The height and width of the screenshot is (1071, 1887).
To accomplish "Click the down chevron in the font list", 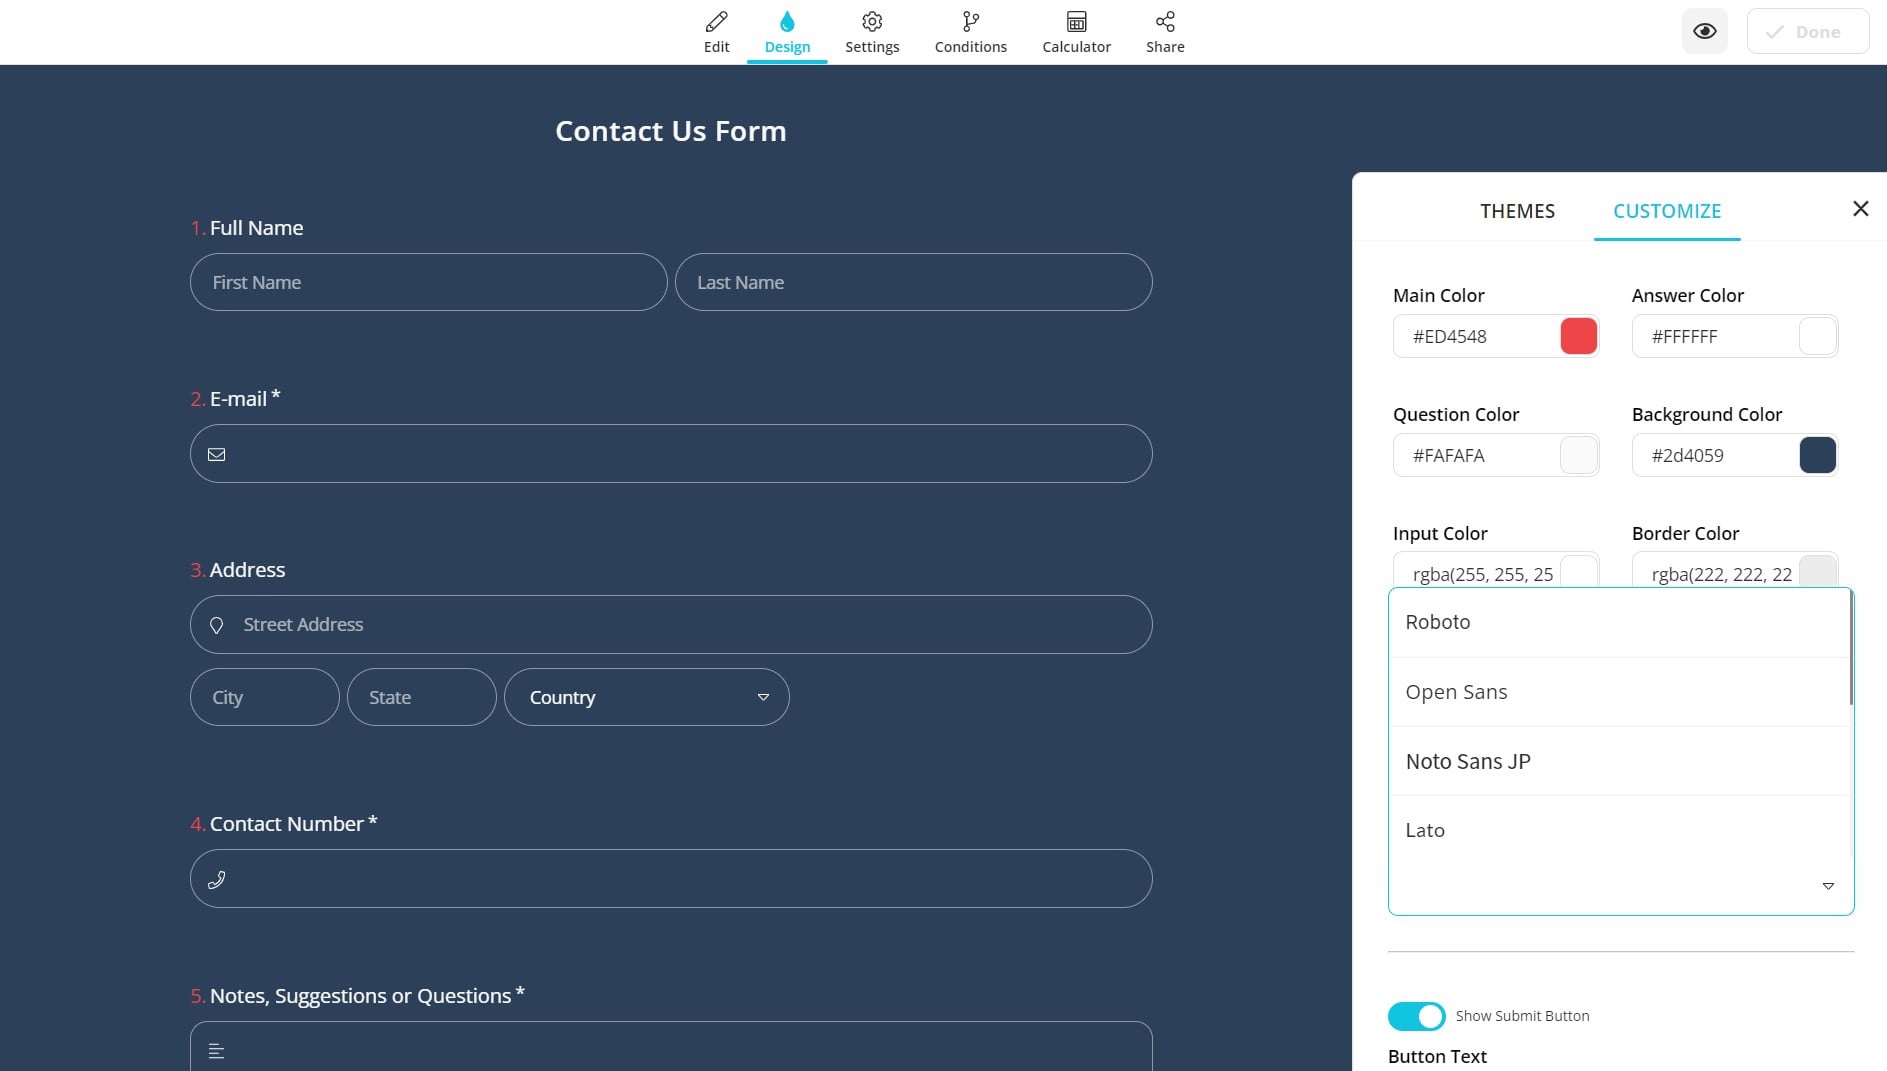I will click(1829, 886).
